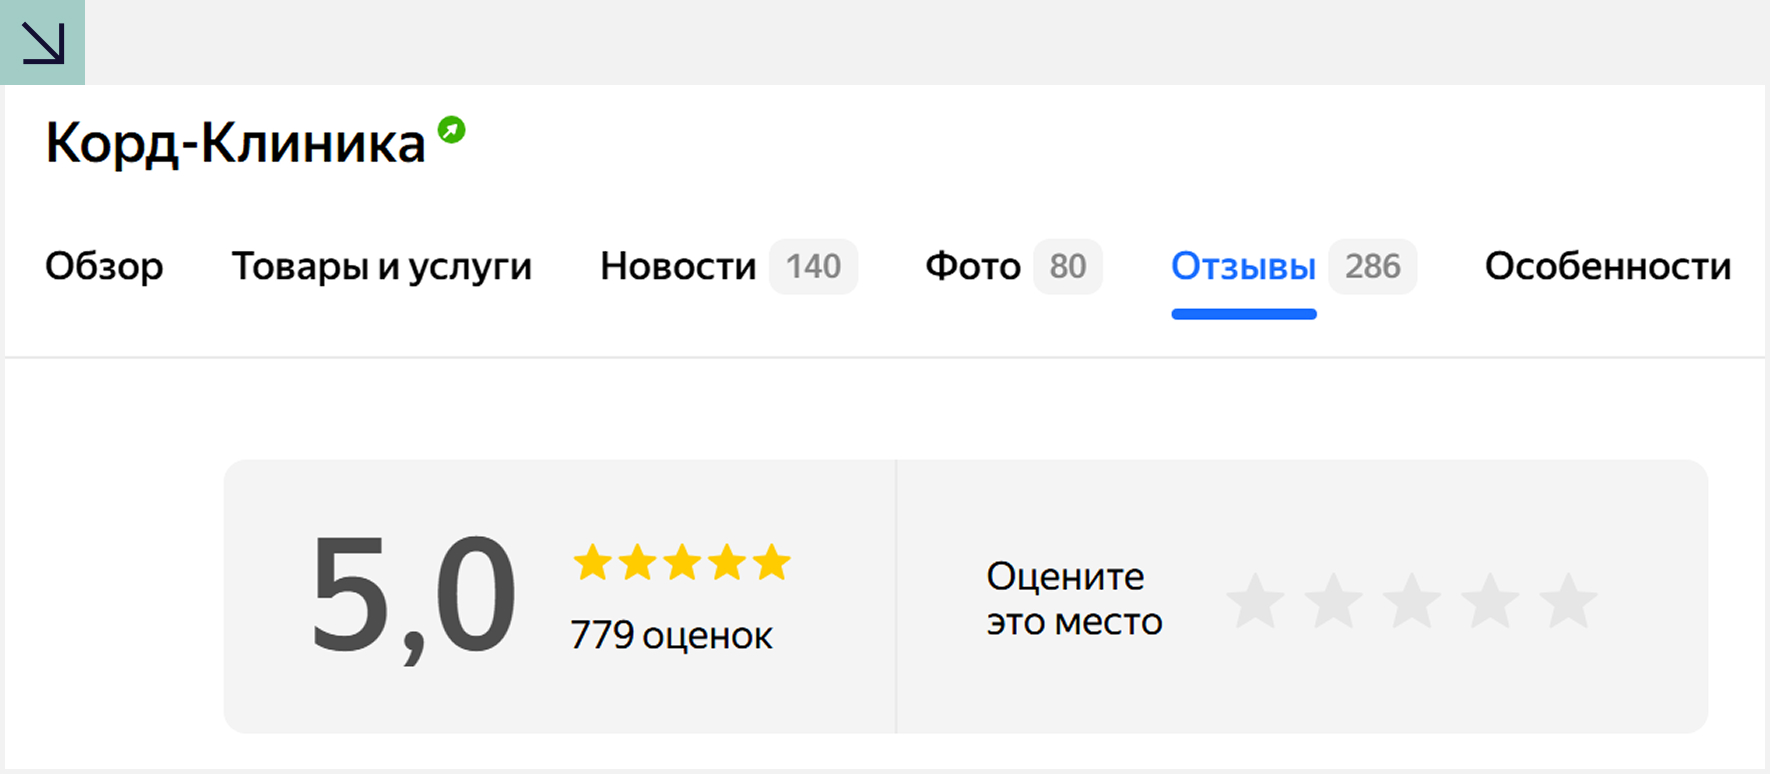The height and width of the screenshot is (774, 1770).
Task: Rate this place five stars
Action: [1568, 602]
